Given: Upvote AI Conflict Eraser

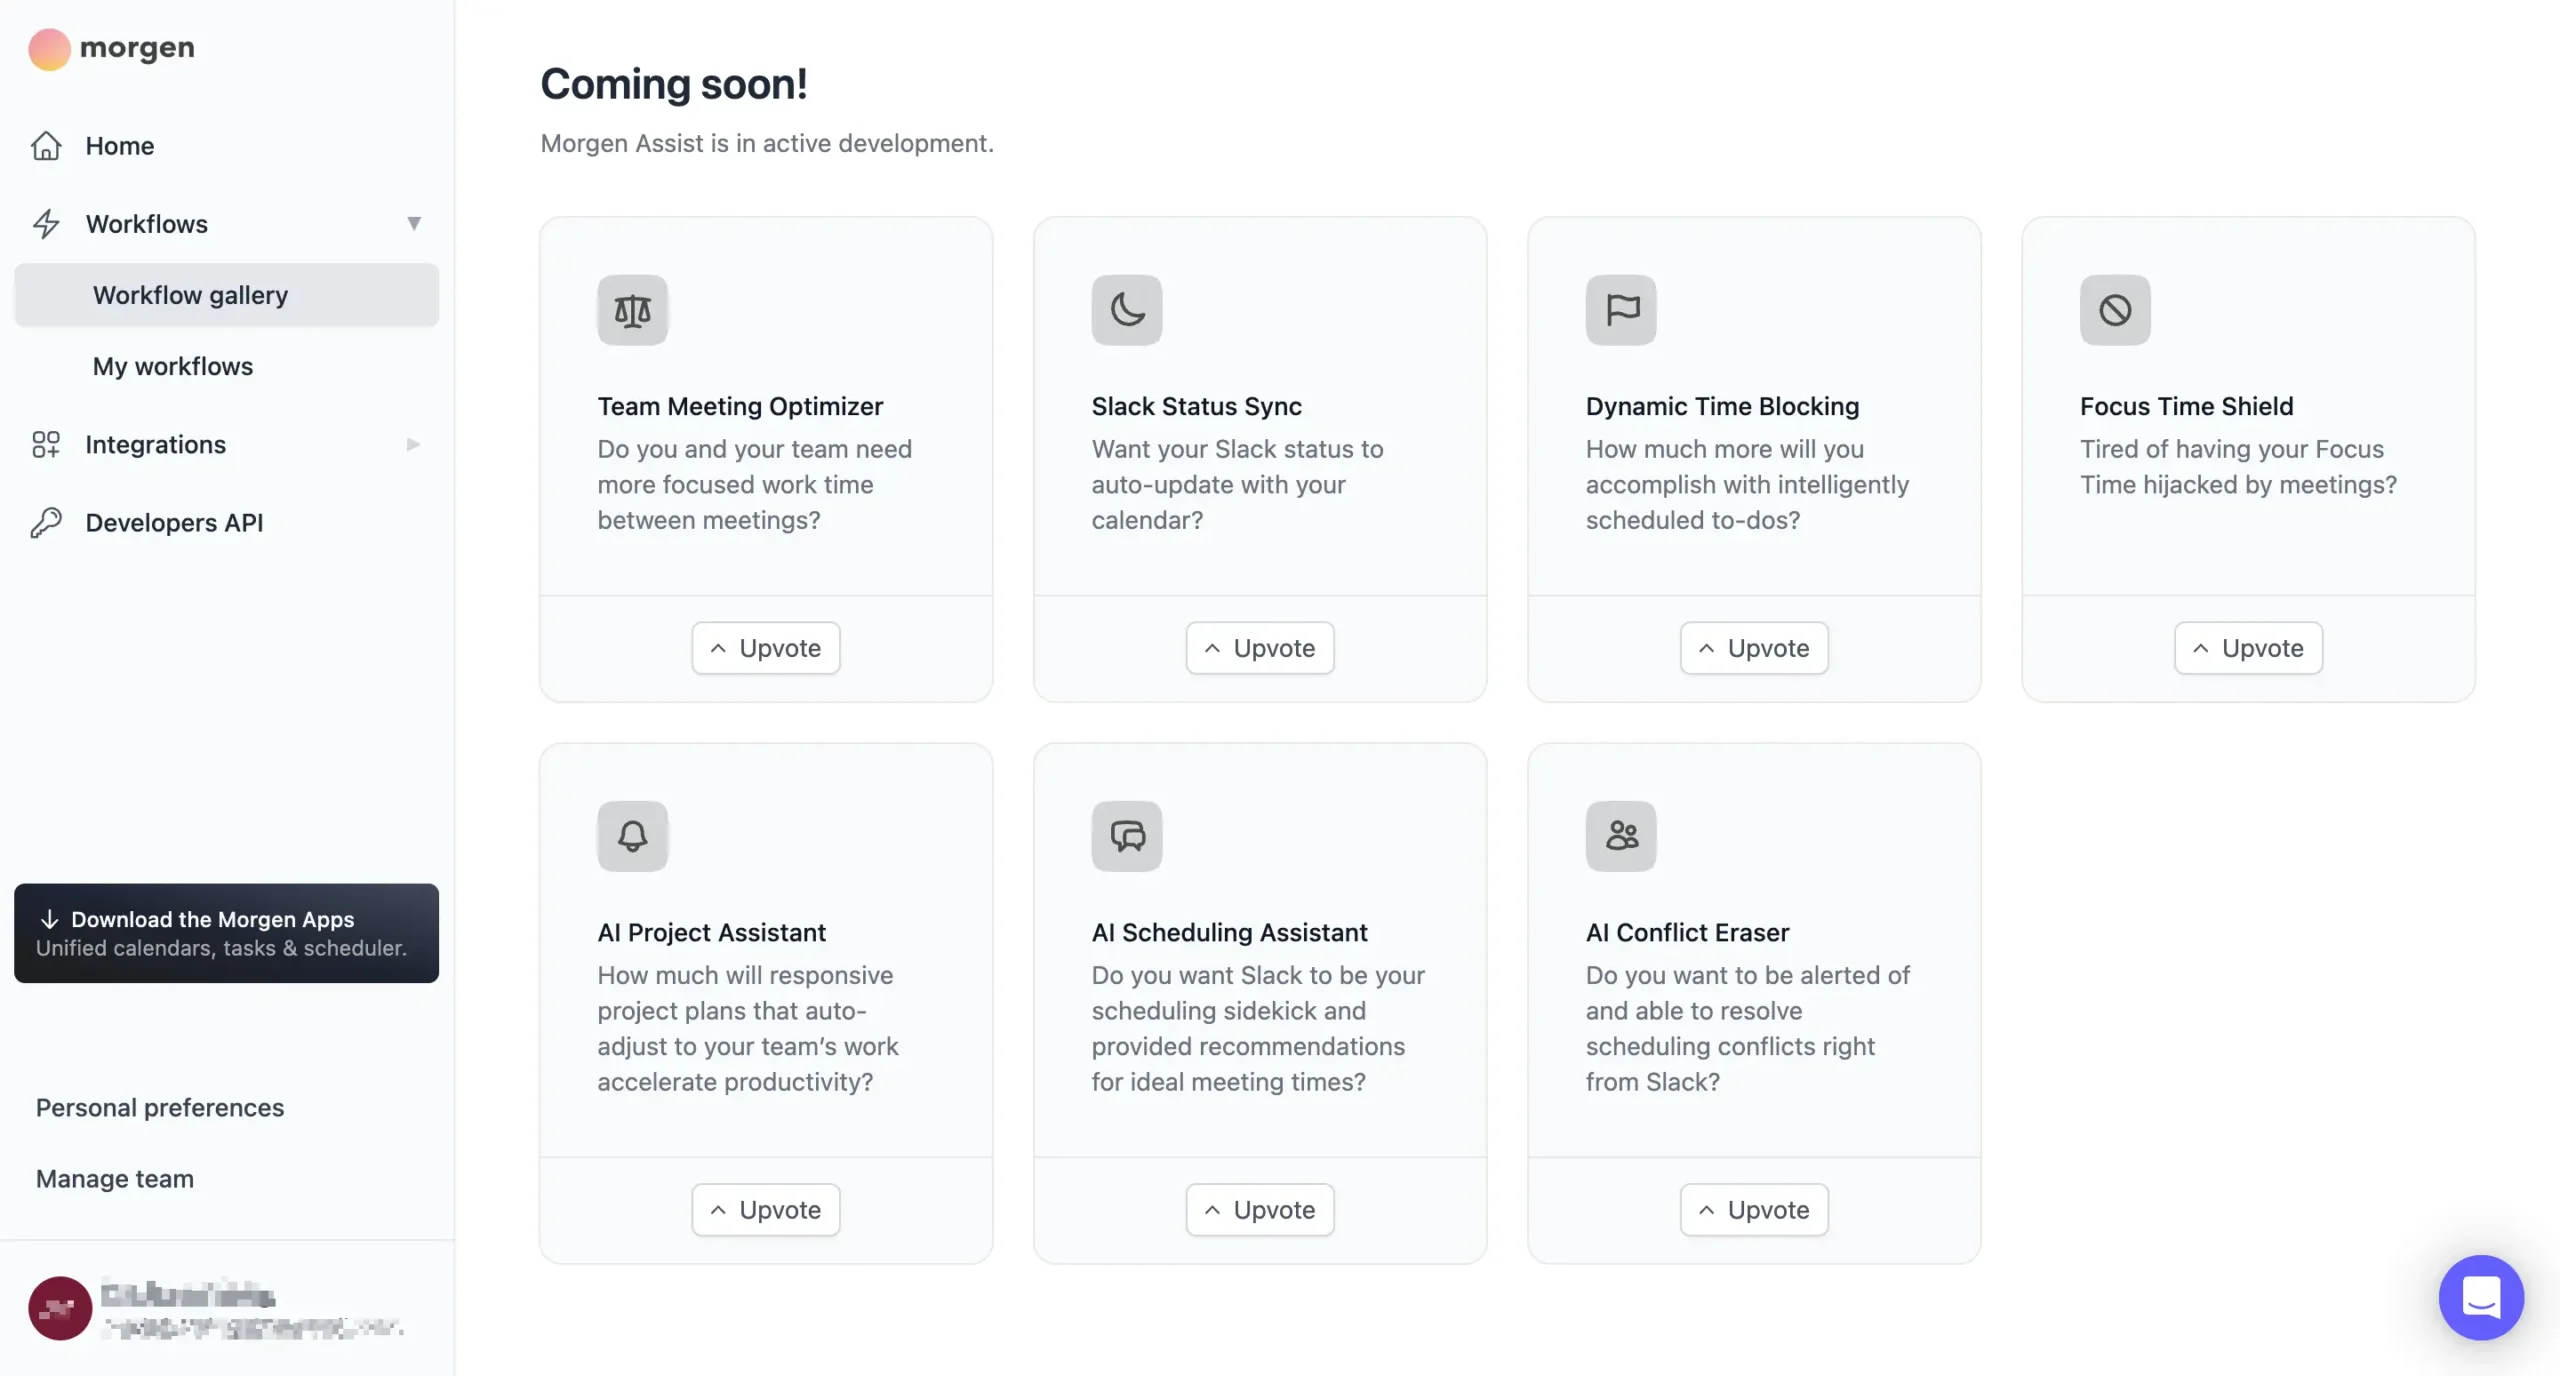Looking at the screenshot, I should pyautogui.click(x=1752, y=1209).
